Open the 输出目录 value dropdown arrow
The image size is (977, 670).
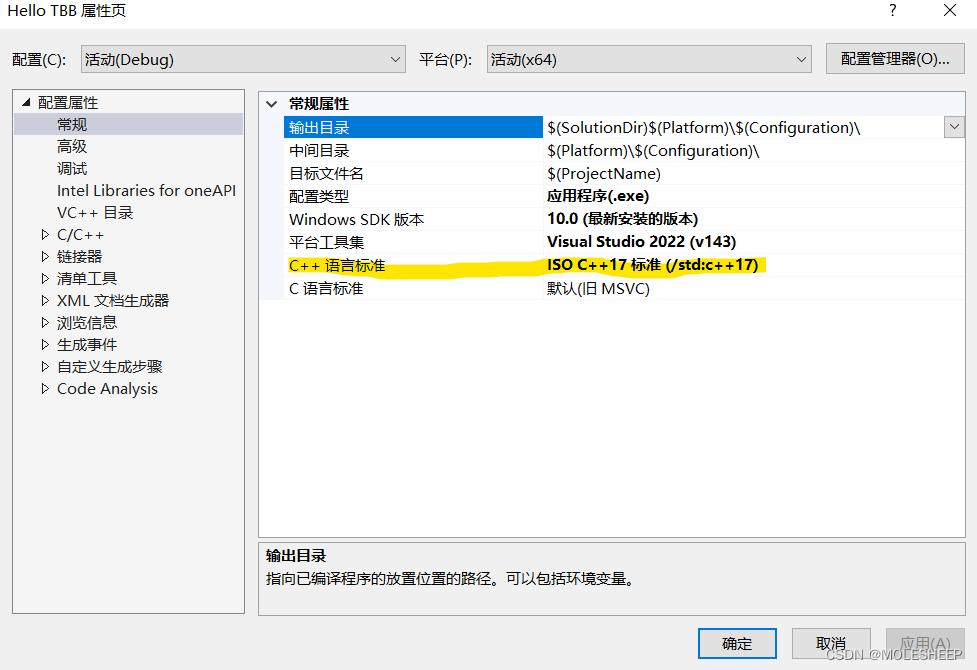(x=954, y=126)
